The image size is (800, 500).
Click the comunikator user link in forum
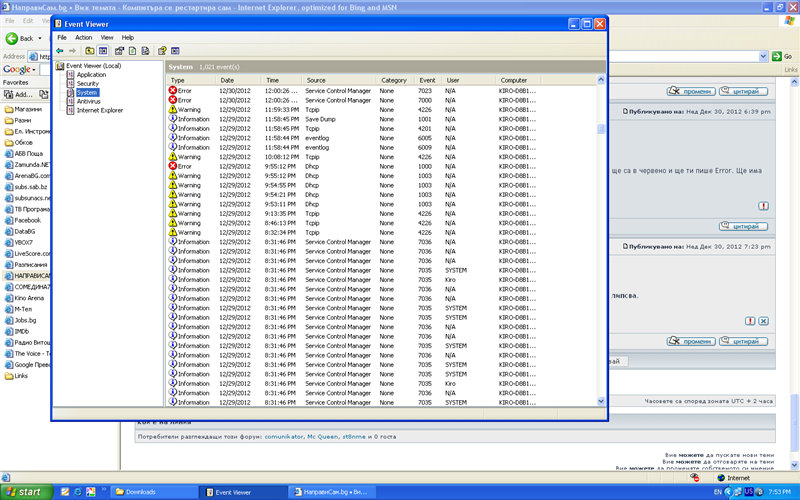pos(284,437)
